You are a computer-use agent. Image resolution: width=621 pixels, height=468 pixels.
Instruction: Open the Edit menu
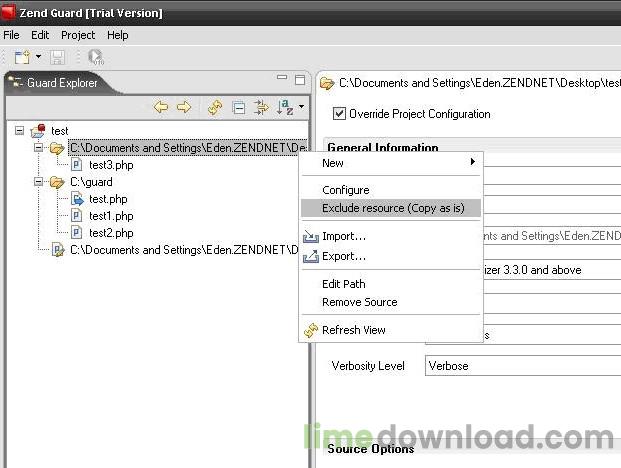point(40,35)
